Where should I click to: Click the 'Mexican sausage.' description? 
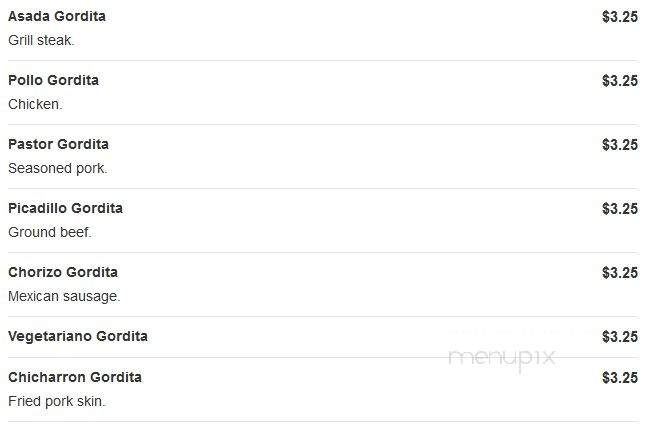(64, 296)
